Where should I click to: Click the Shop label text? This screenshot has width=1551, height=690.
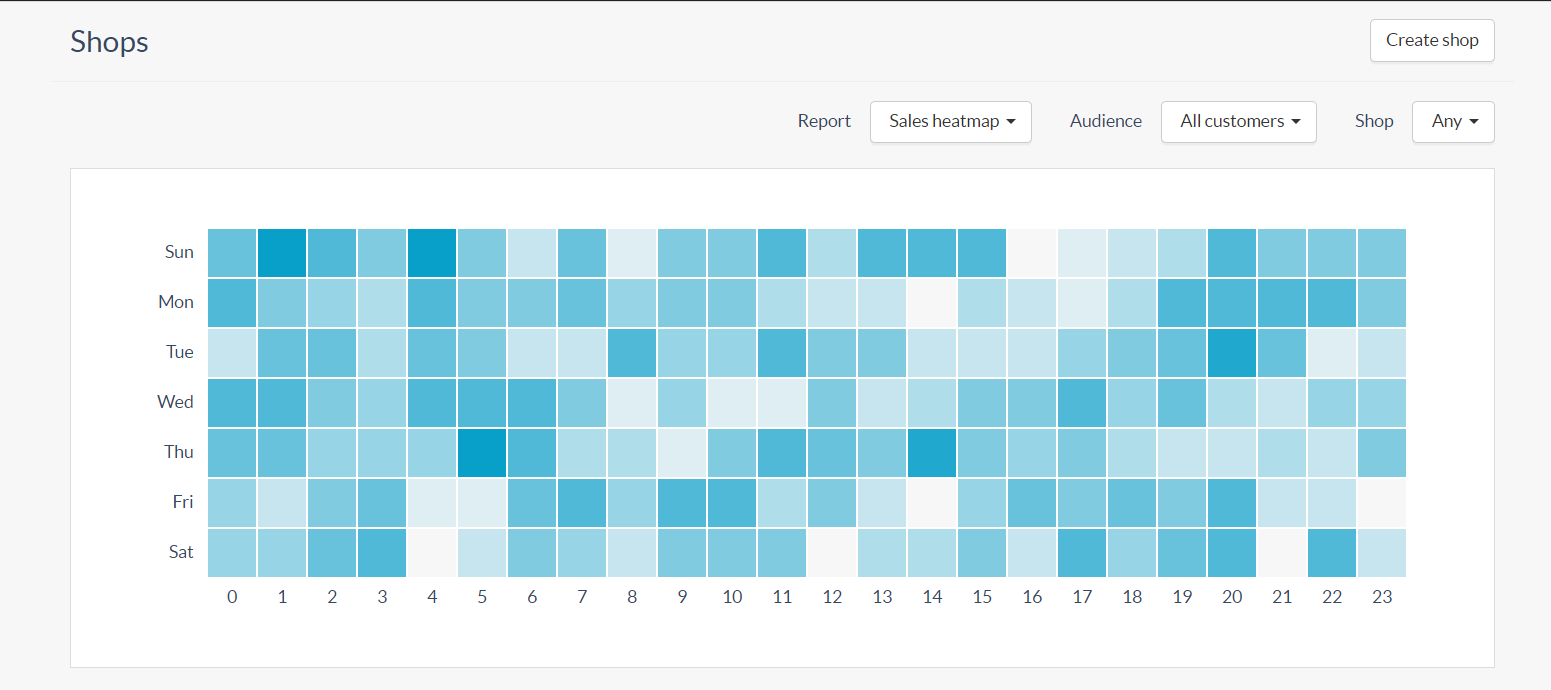click(x=1373, y=121)
